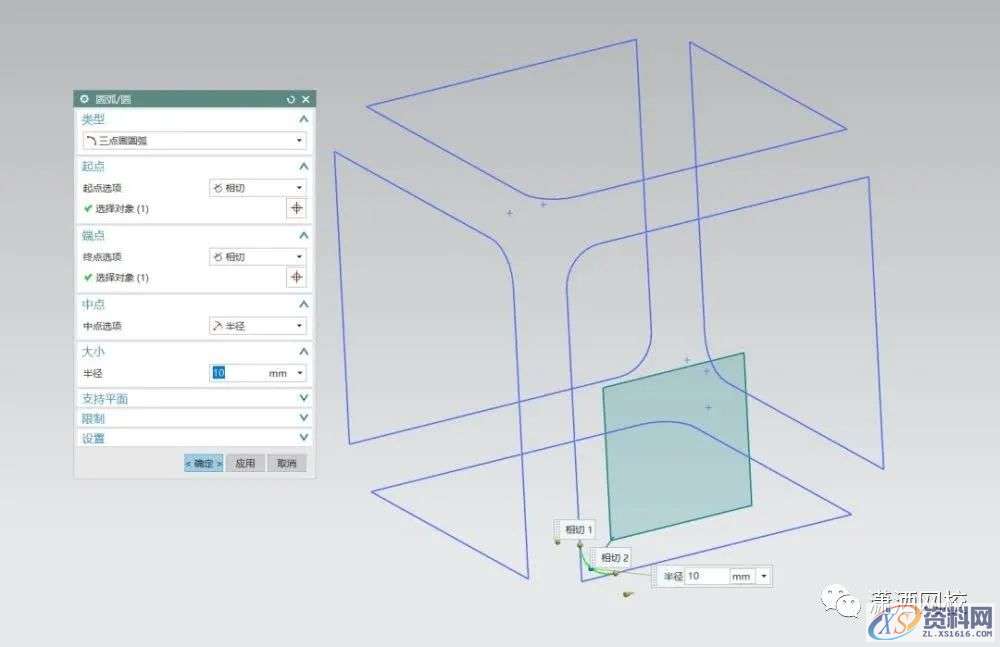Click the 半径 input field in dialog
This screenshot has width=1000, height=647.
238,373
